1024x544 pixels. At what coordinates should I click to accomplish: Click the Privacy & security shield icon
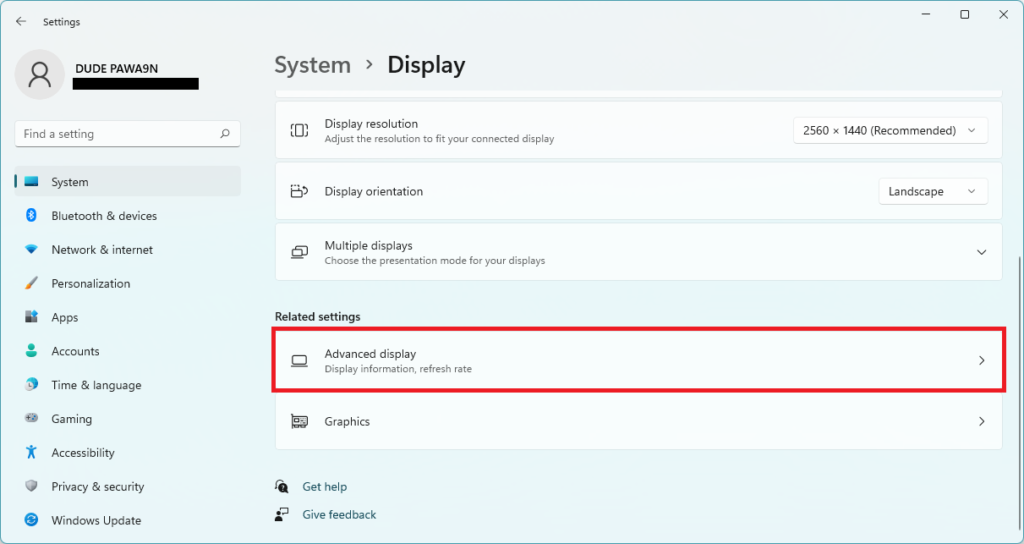point(31,487)
